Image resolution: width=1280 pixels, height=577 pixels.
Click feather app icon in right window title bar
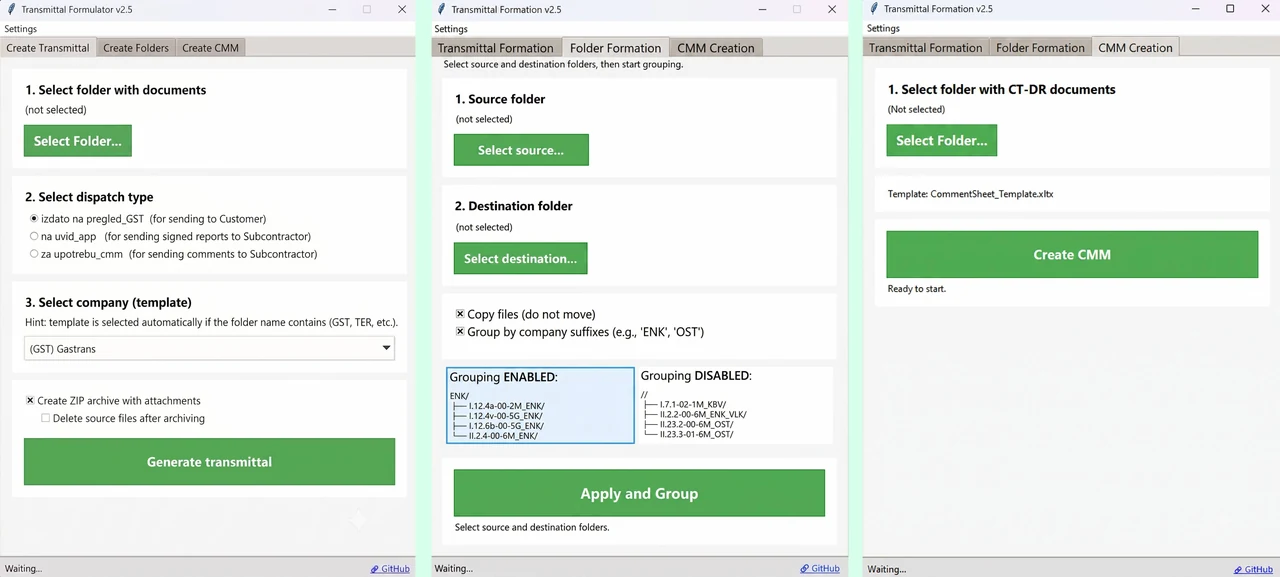pos(873,9)
